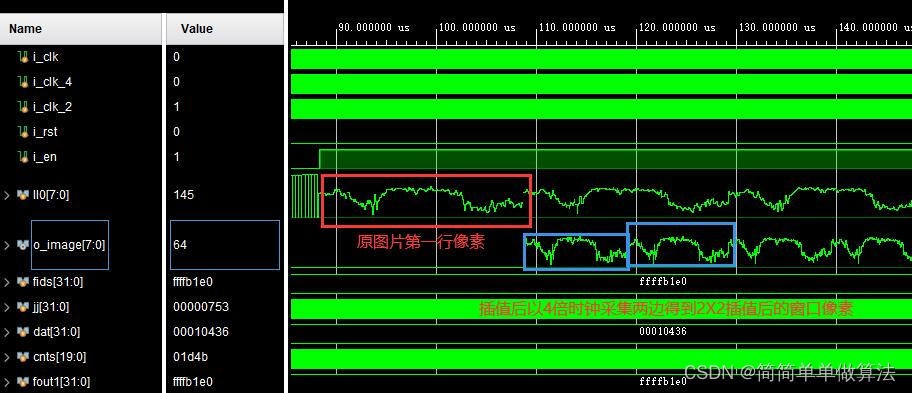Click the value 1 of i_clk_2
Viewport: 912px width, 393px height.
177,107
